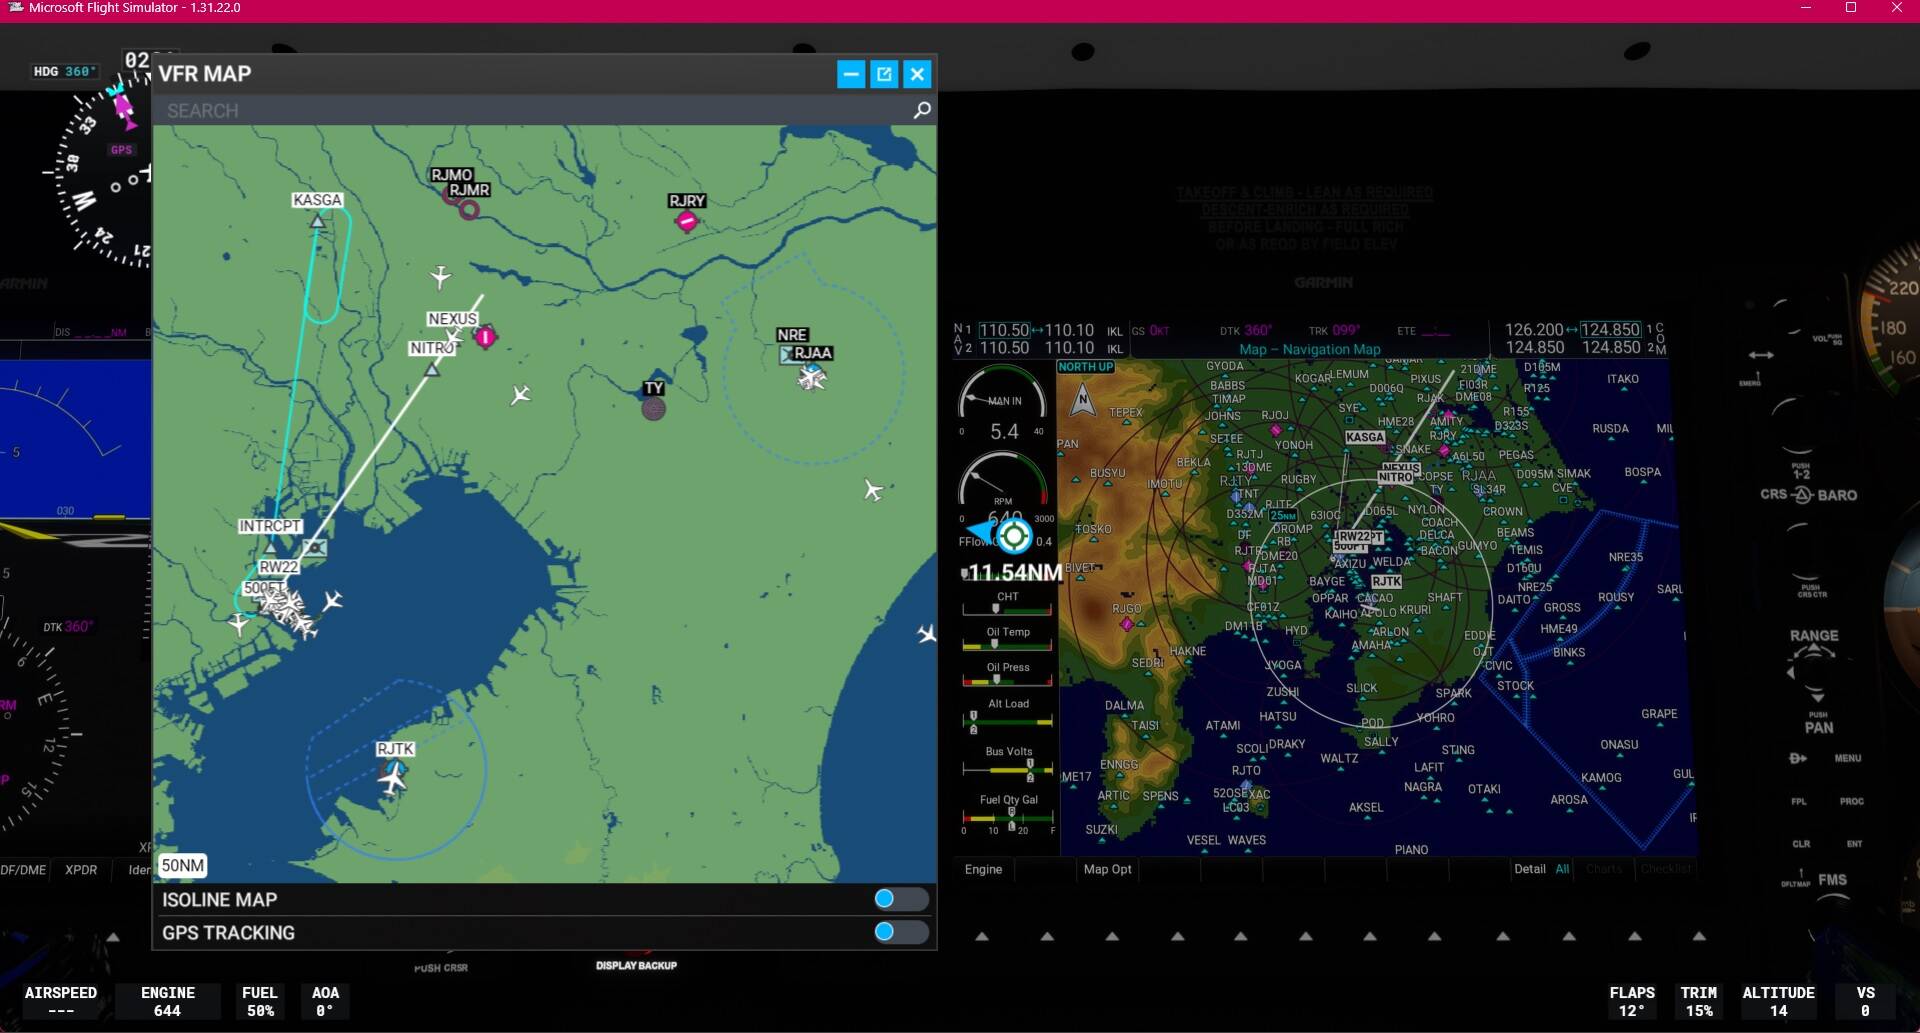Click the COM frequency swap arrow knob
Image resolution: width=1920 pixels, height=1033 pixels.
click(1761, 355)
